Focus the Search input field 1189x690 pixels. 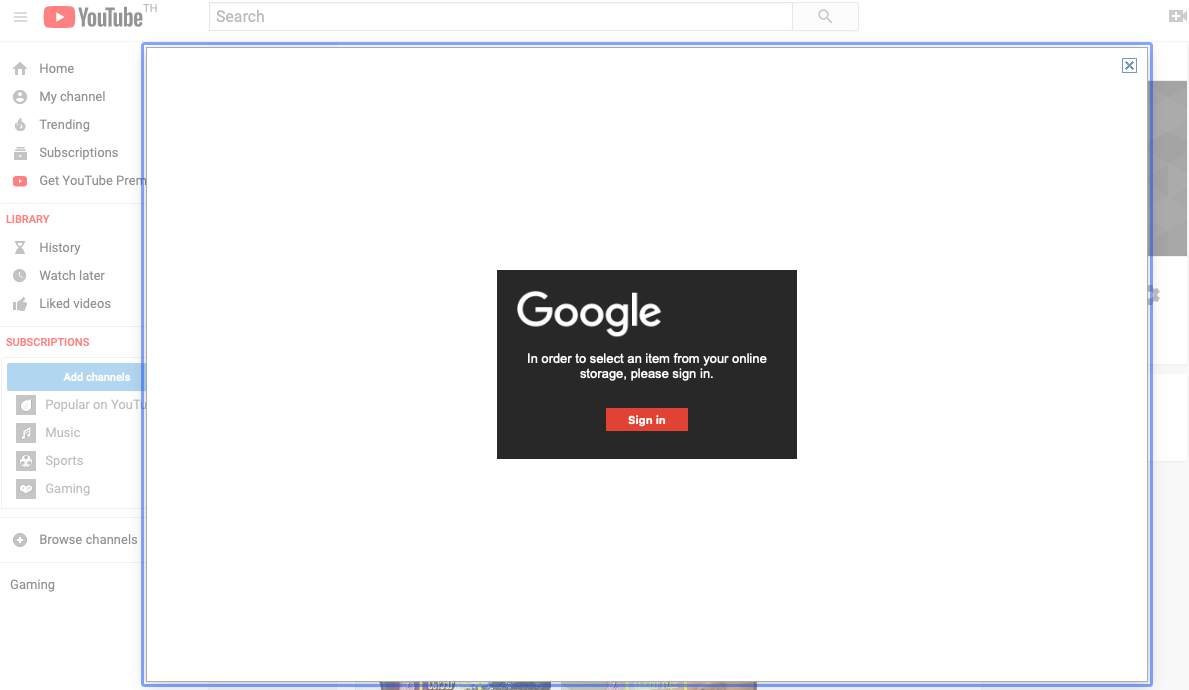500,17
